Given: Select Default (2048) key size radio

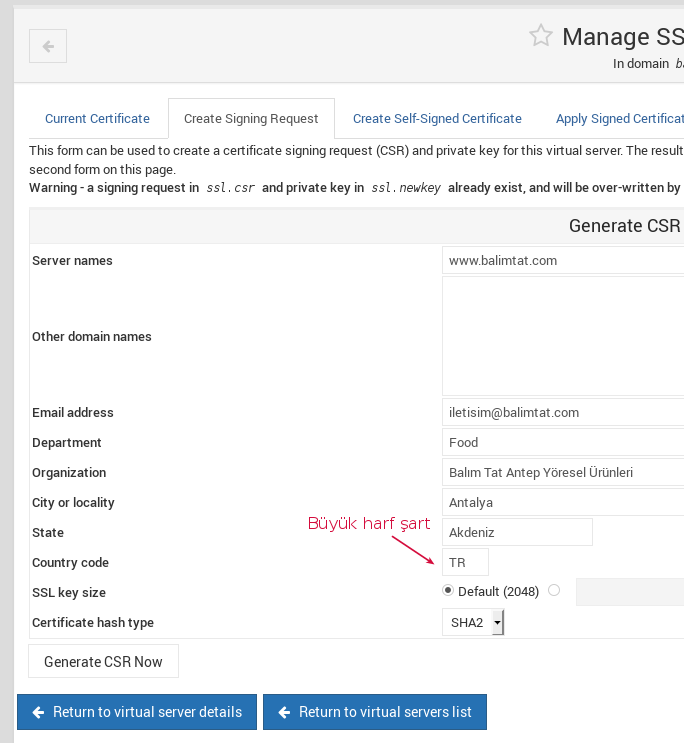Looking at the screenshot, I should (x=448, y=591).
